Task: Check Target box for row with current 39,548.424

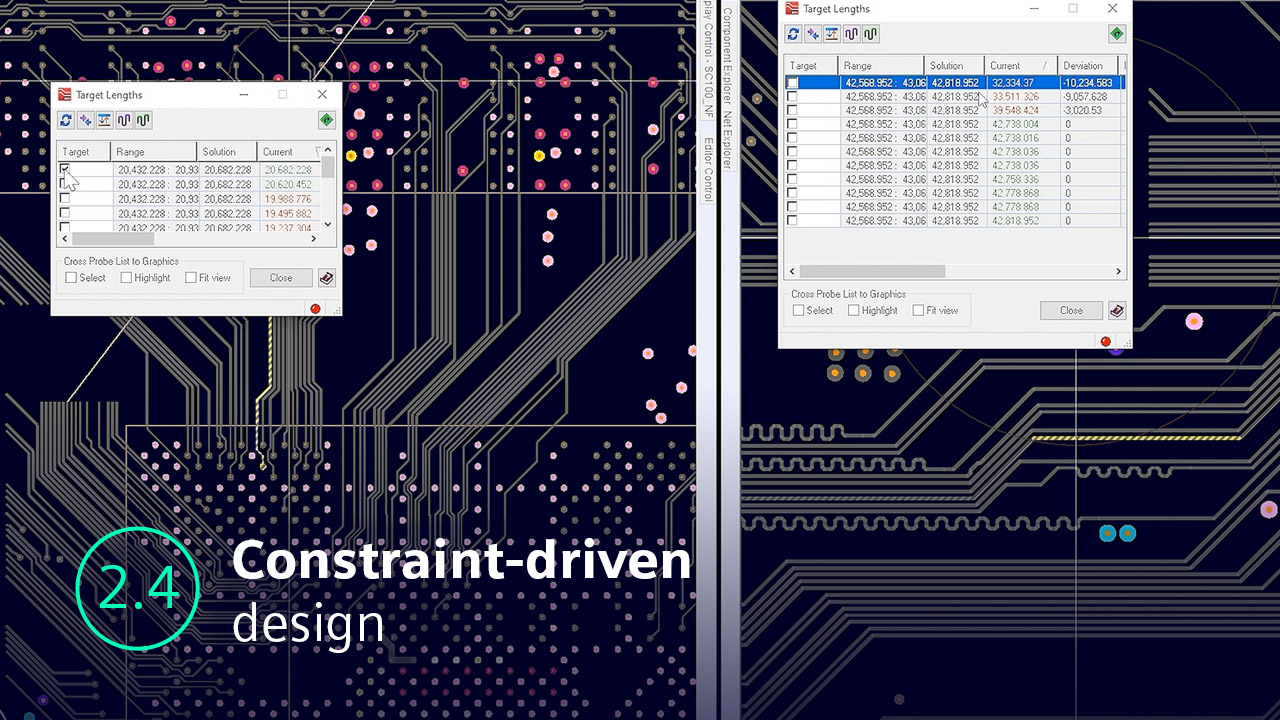Action: click(793, 111)
